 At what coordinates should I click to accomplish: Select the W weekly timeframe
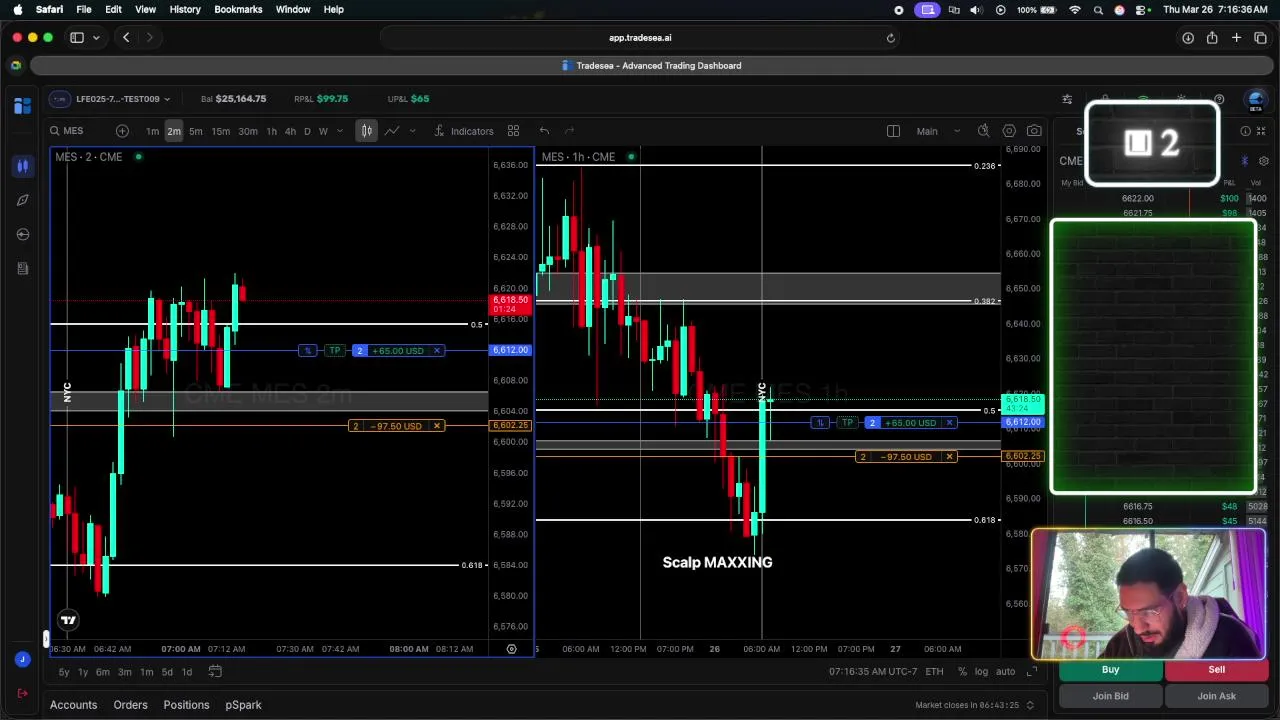(x=323, y=131)
